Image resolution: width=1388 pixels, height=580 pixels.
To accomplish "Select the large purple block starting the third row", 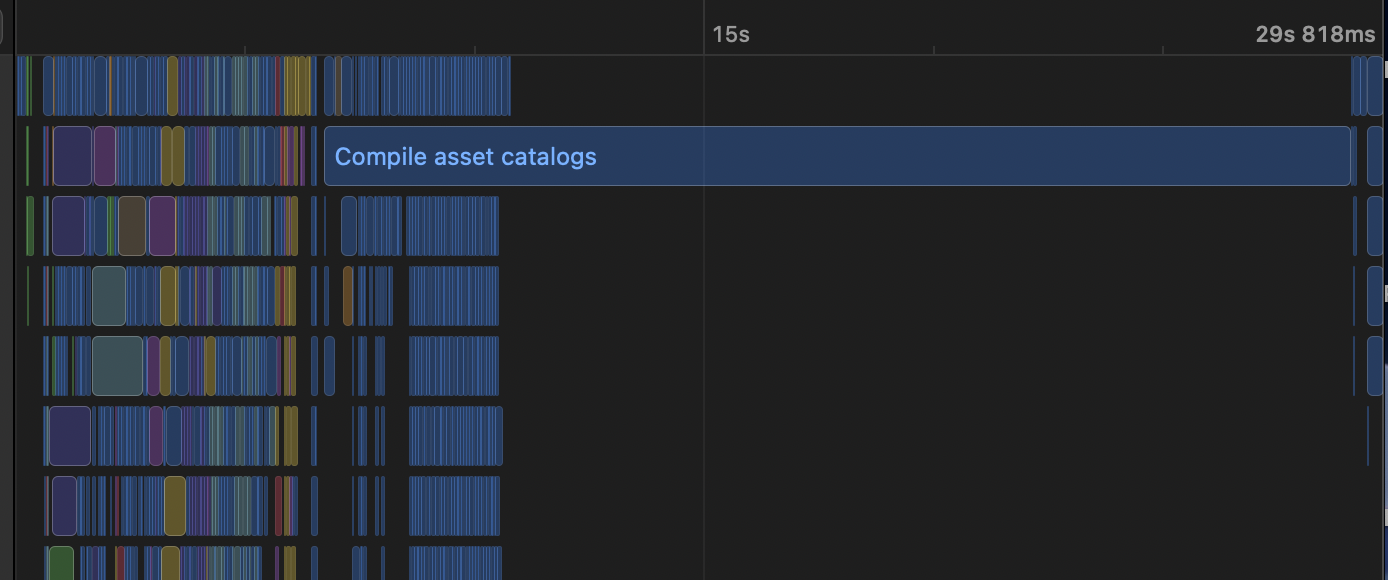I will [68, 226].
